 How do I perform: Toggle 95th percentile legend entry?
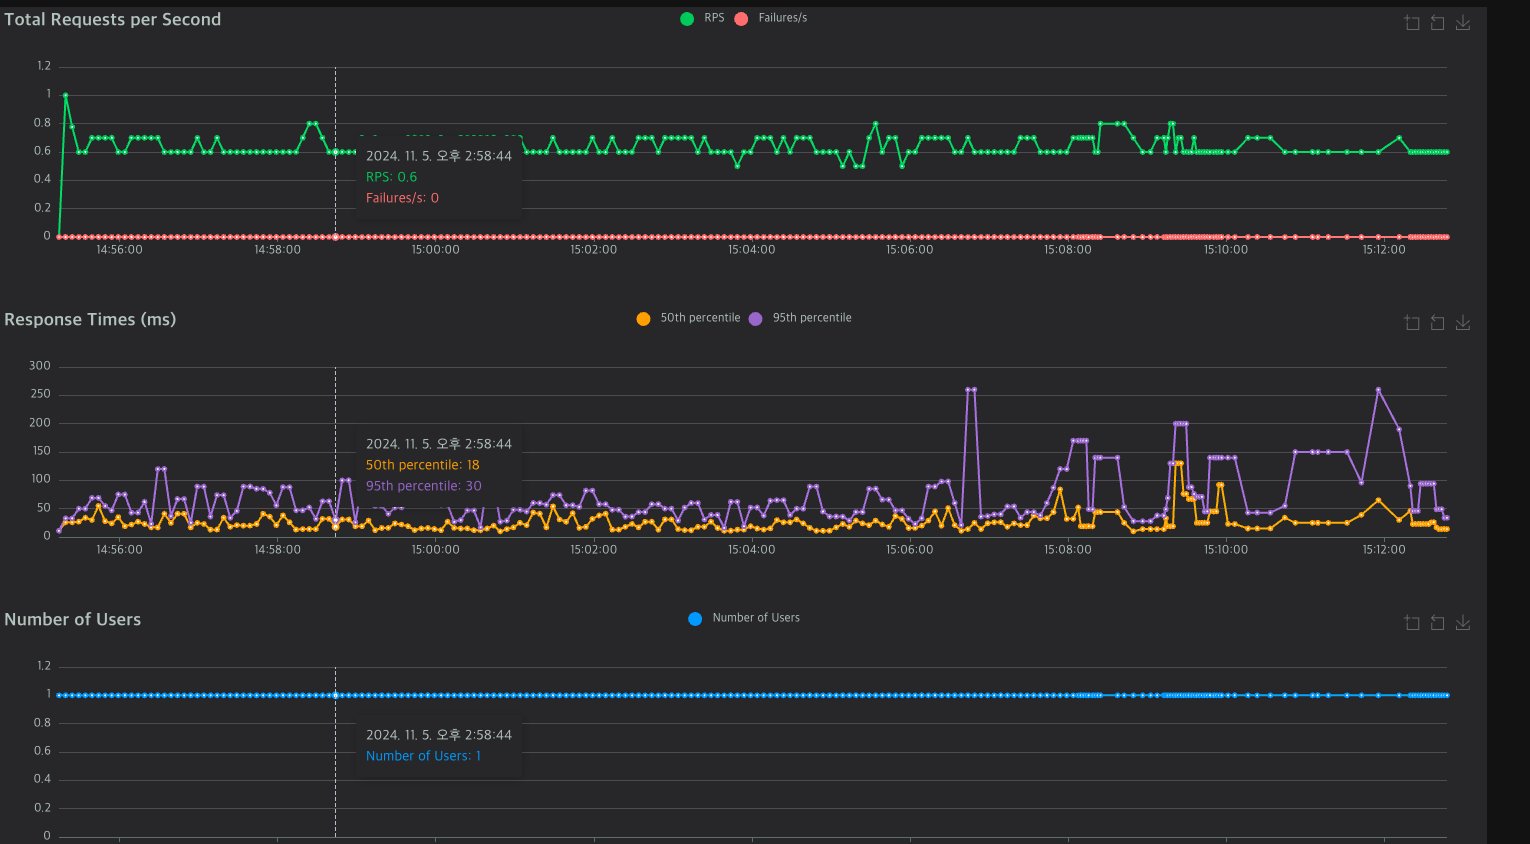800,318
